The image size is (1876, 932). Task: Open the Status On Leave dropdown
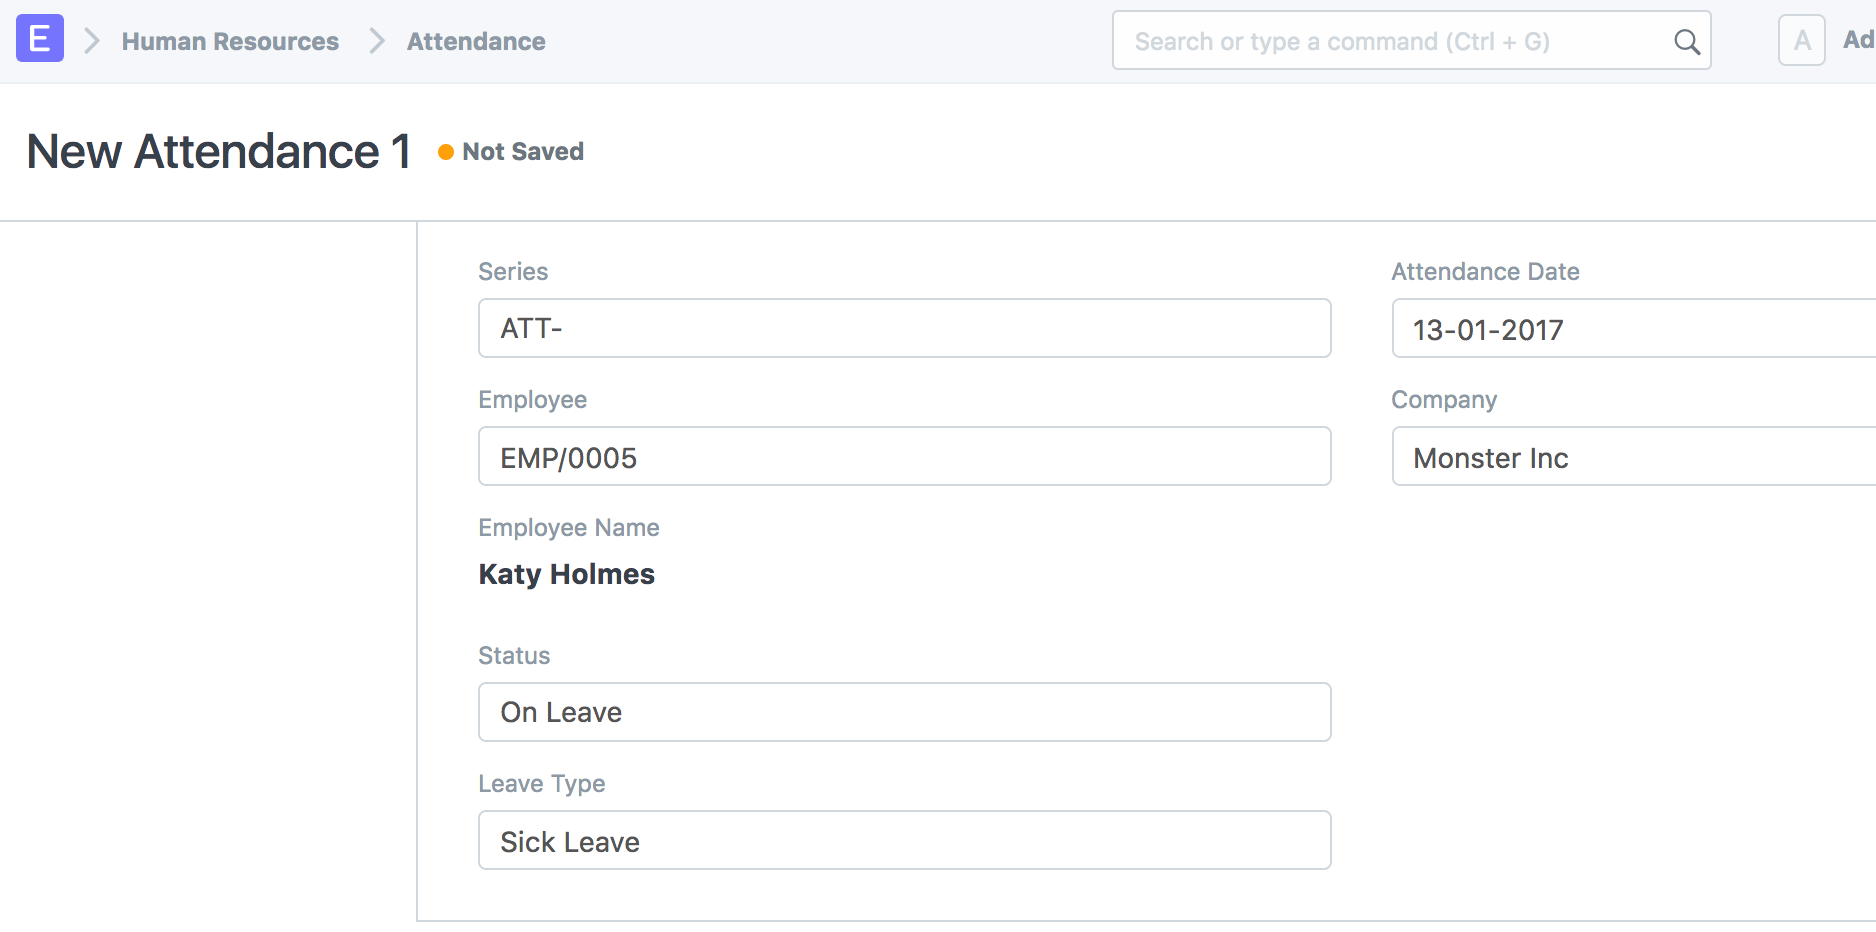(x=904, y=712)
